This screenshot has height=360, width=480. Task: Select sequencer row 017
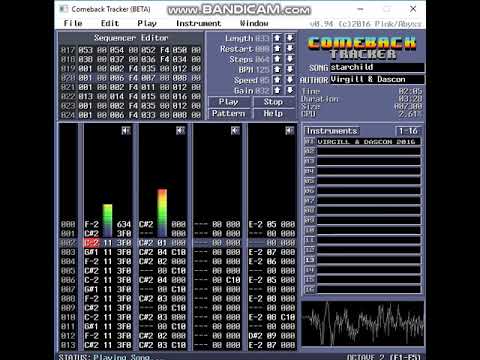[x=131, y=50]
